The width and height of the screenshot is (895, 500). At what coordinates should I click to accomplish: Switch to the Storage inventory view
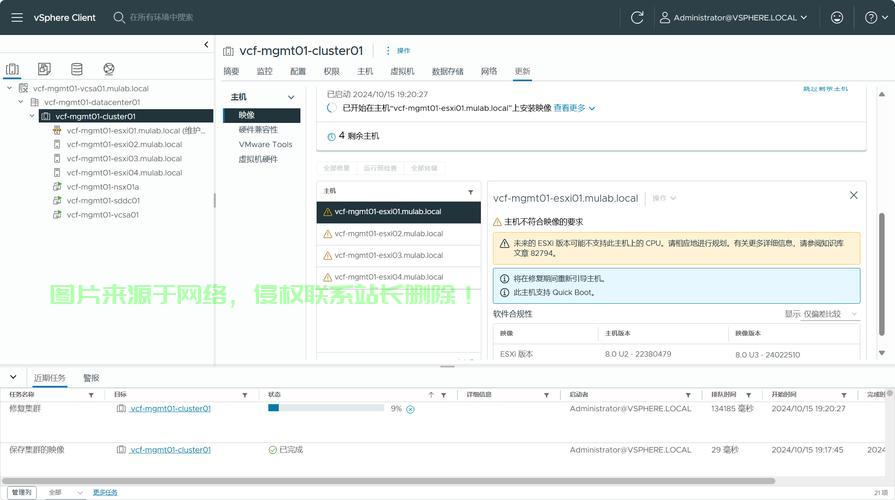pos(76,69)
